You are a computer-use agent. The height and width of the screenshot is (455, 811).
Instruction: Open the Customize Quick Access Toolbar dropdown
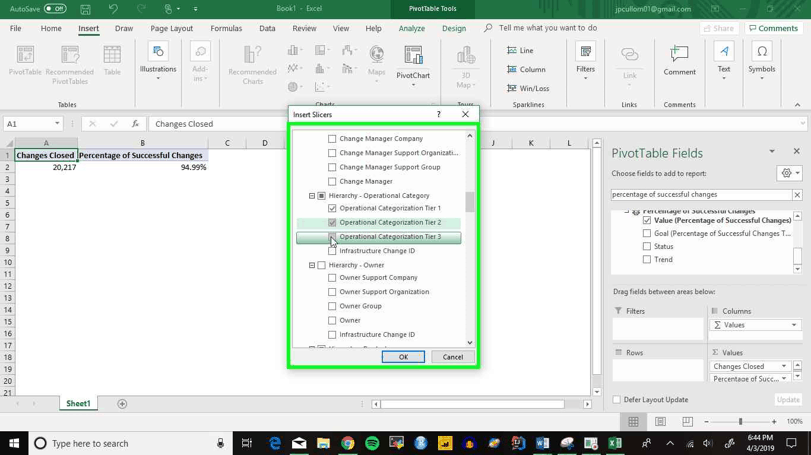point(196,9)
